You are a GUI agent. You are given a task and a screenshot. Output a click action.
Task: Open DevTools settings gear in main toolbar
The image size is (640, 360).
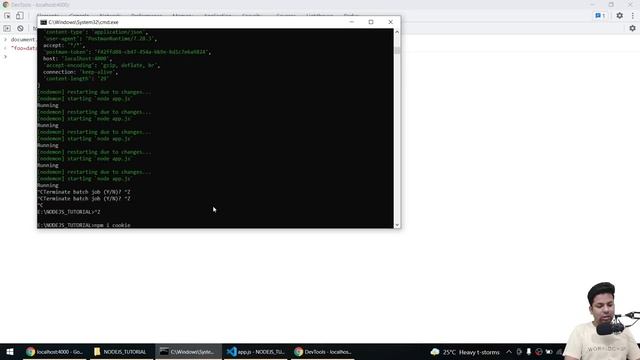[620, 16]
